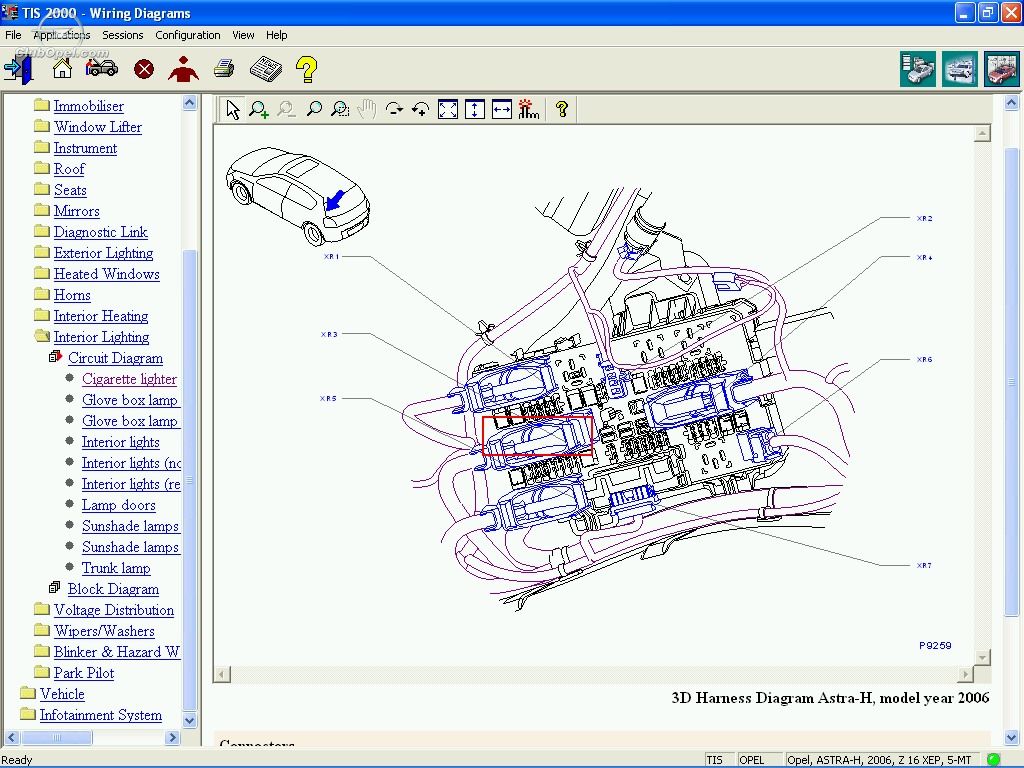Open the Applications menu
The width and height of the screenshot is (1024, 768).
61,35
